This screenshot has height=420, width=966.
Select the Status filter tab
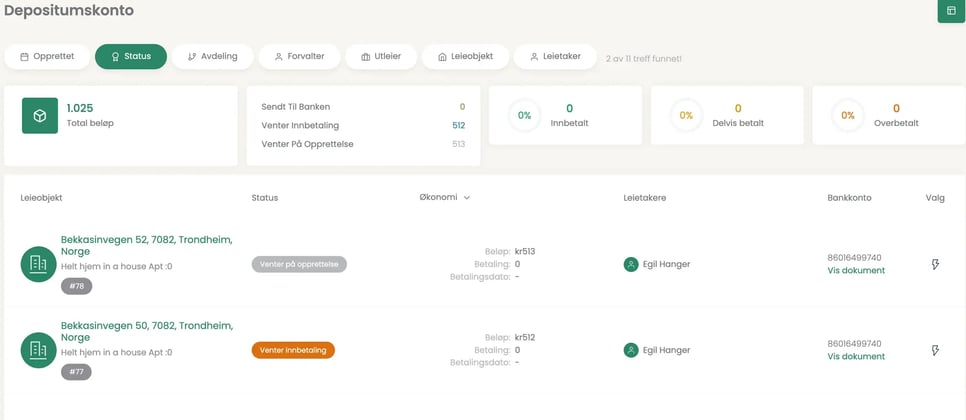[x=131, y=57]
